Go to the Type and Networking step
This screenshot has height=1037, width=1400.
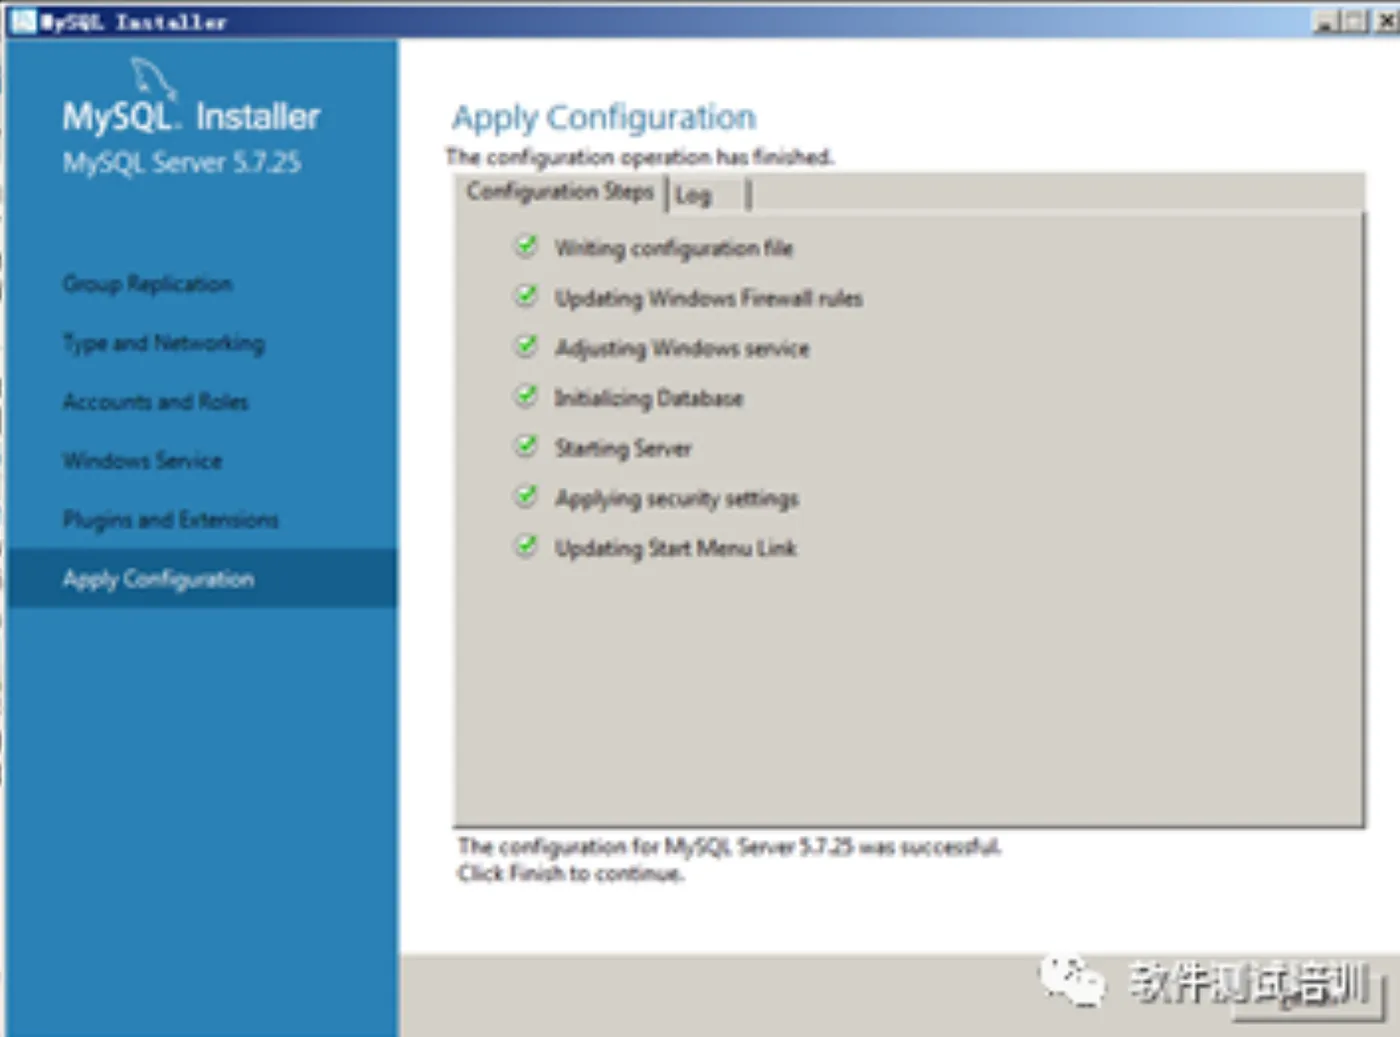(x=163, y=343)
